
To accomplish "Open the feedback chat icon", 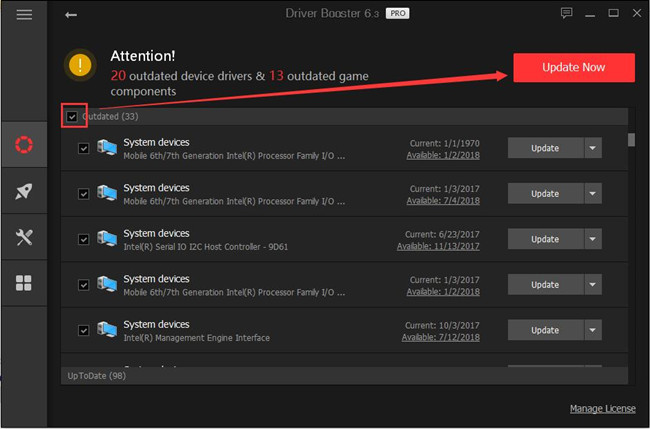I will click(568, 14).
